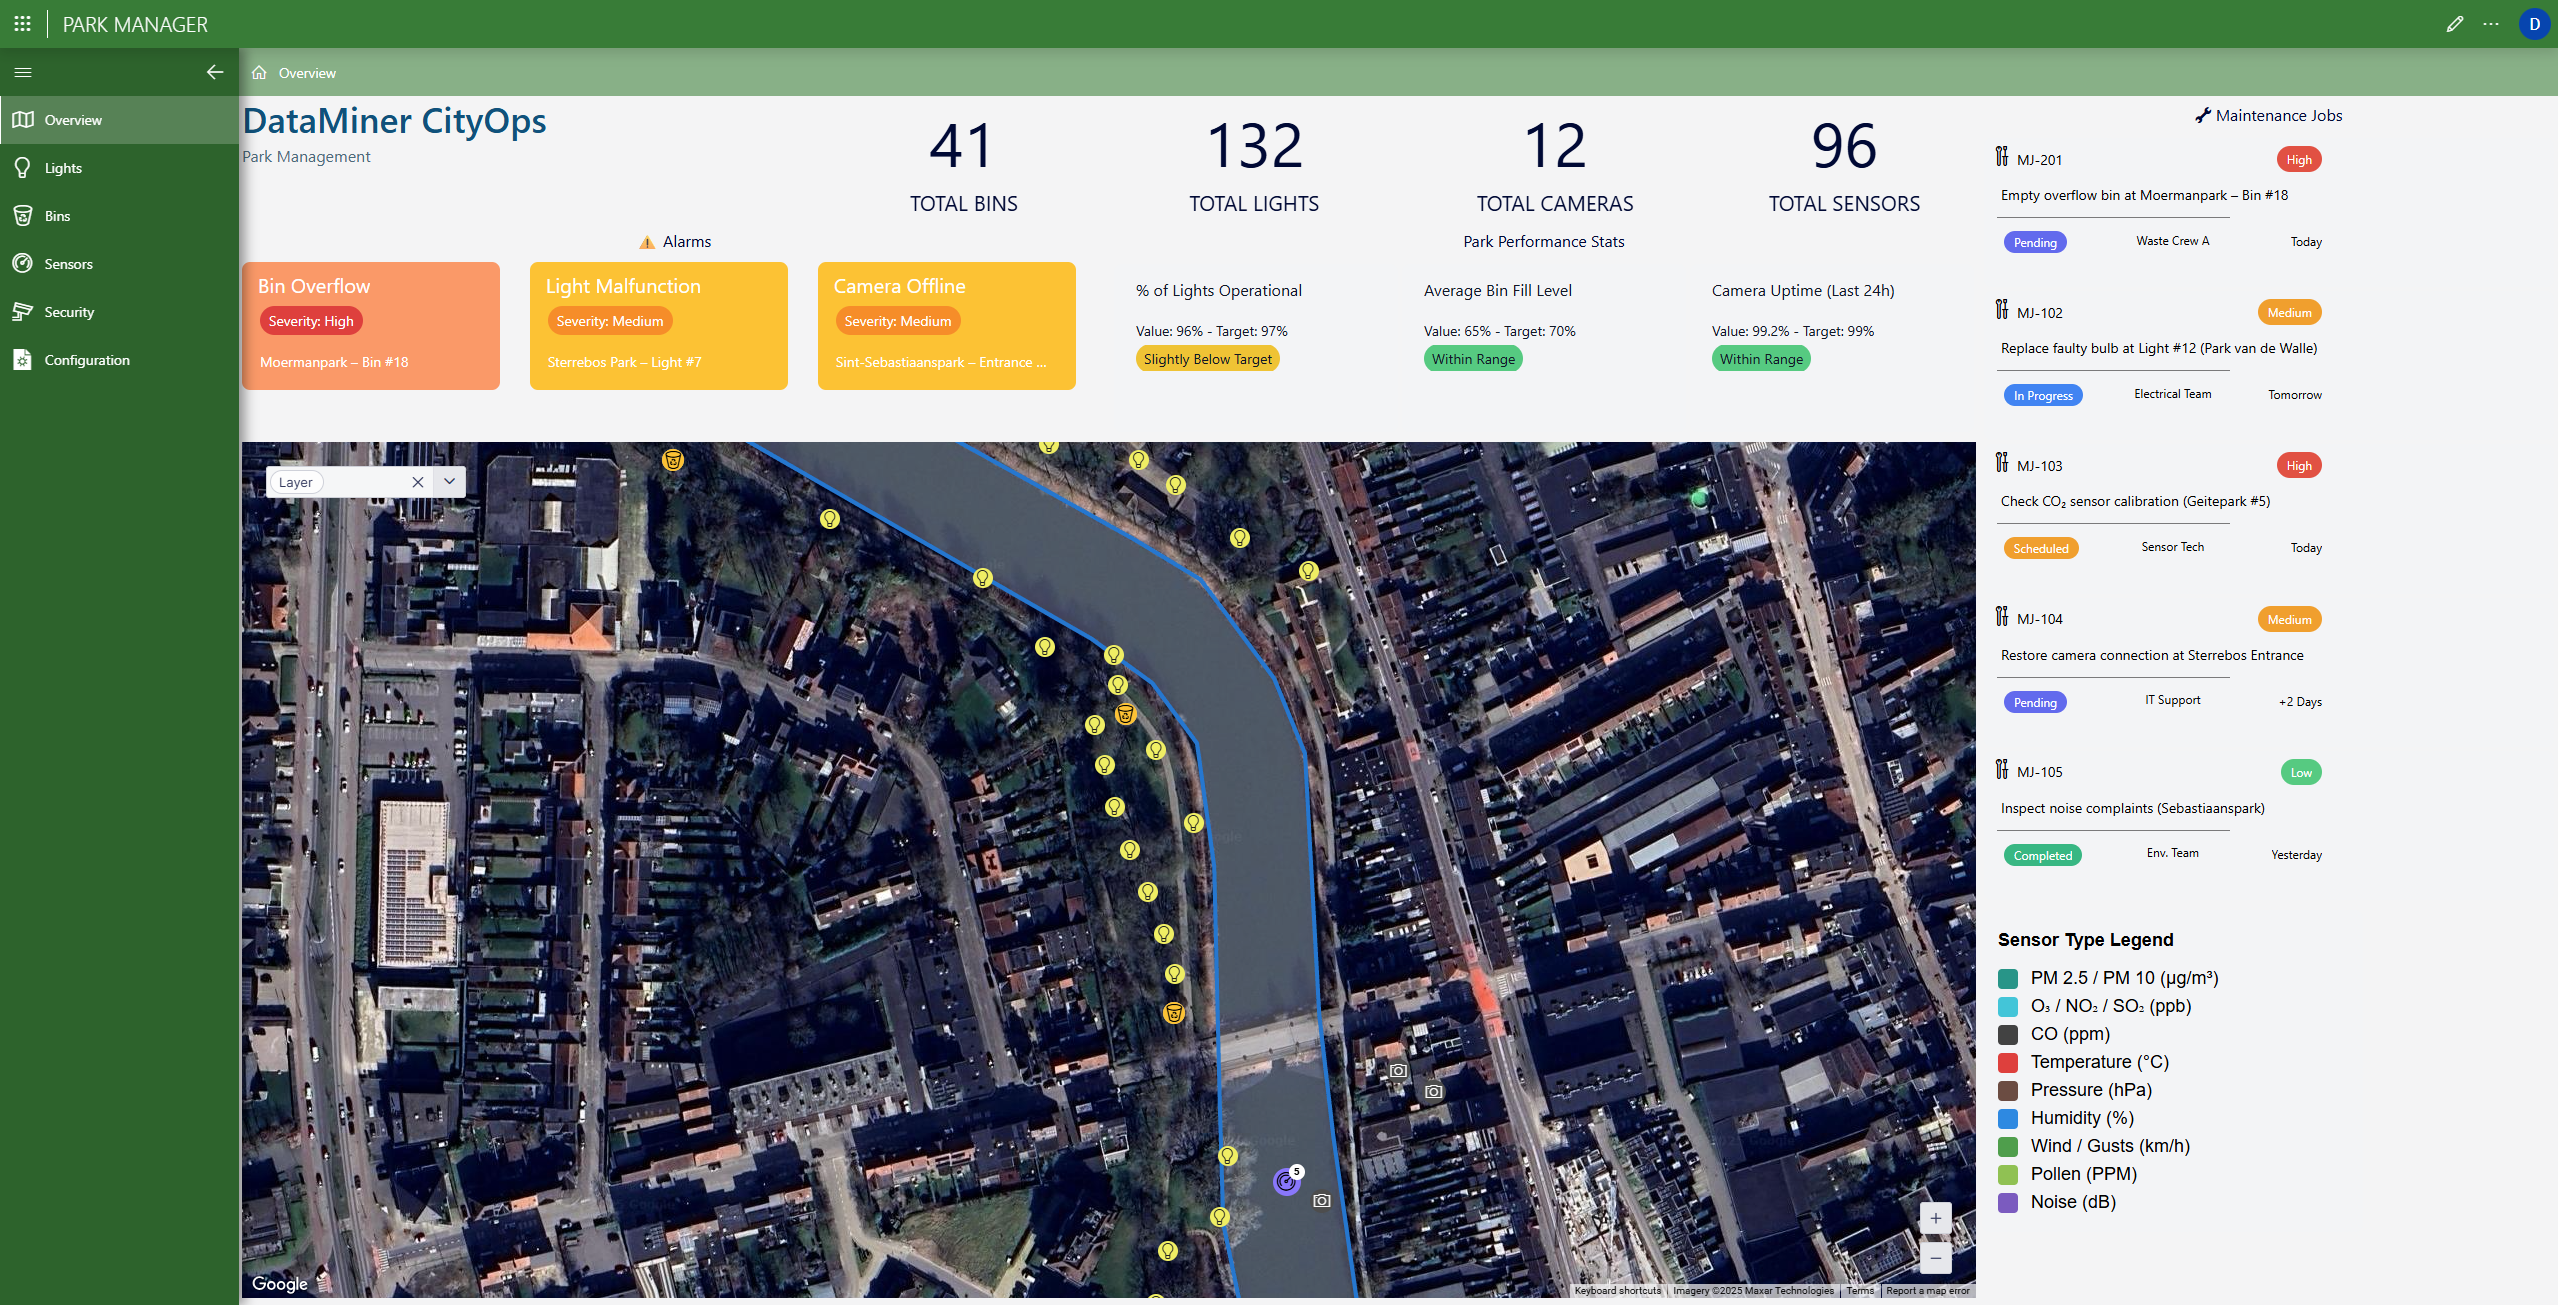
Task: Click the Noise (dB) purple legend swatch
Action: 2007,1202
